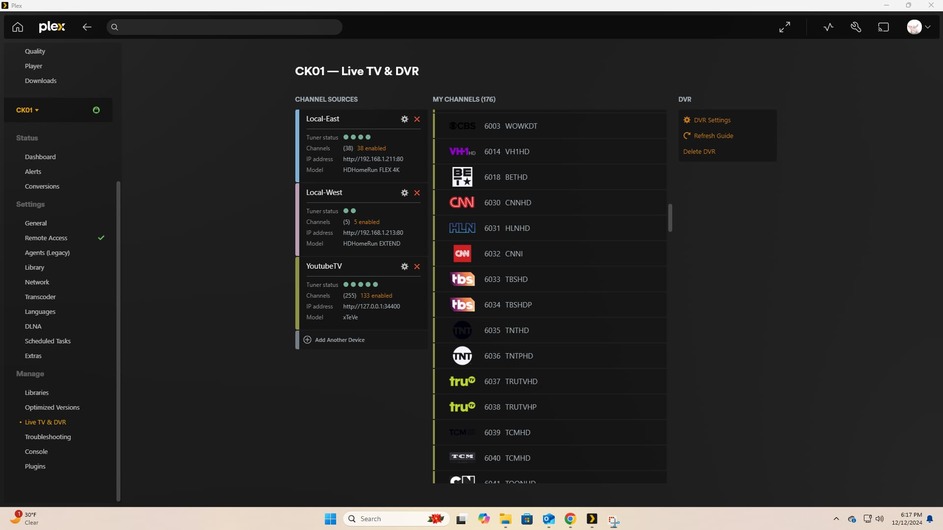Image resolution: width=943 pixels, height=530 pixels.
Task: Open Network settings
Action: coord(37,282)
